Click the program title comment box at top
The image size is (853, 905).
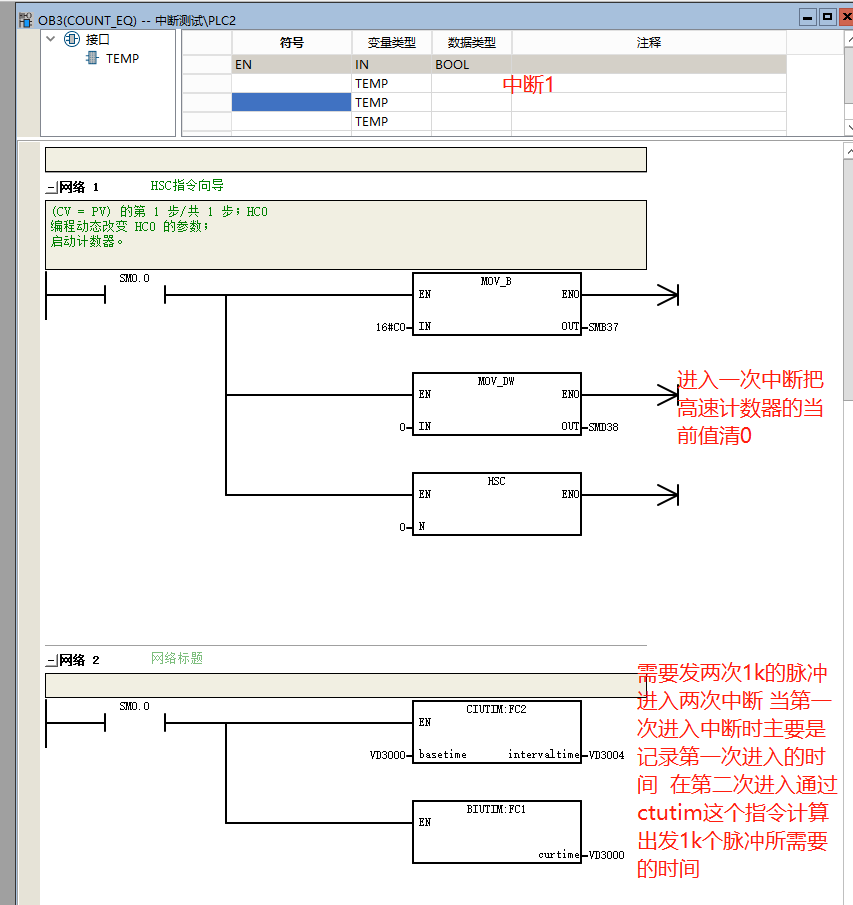tap(346, 159)
